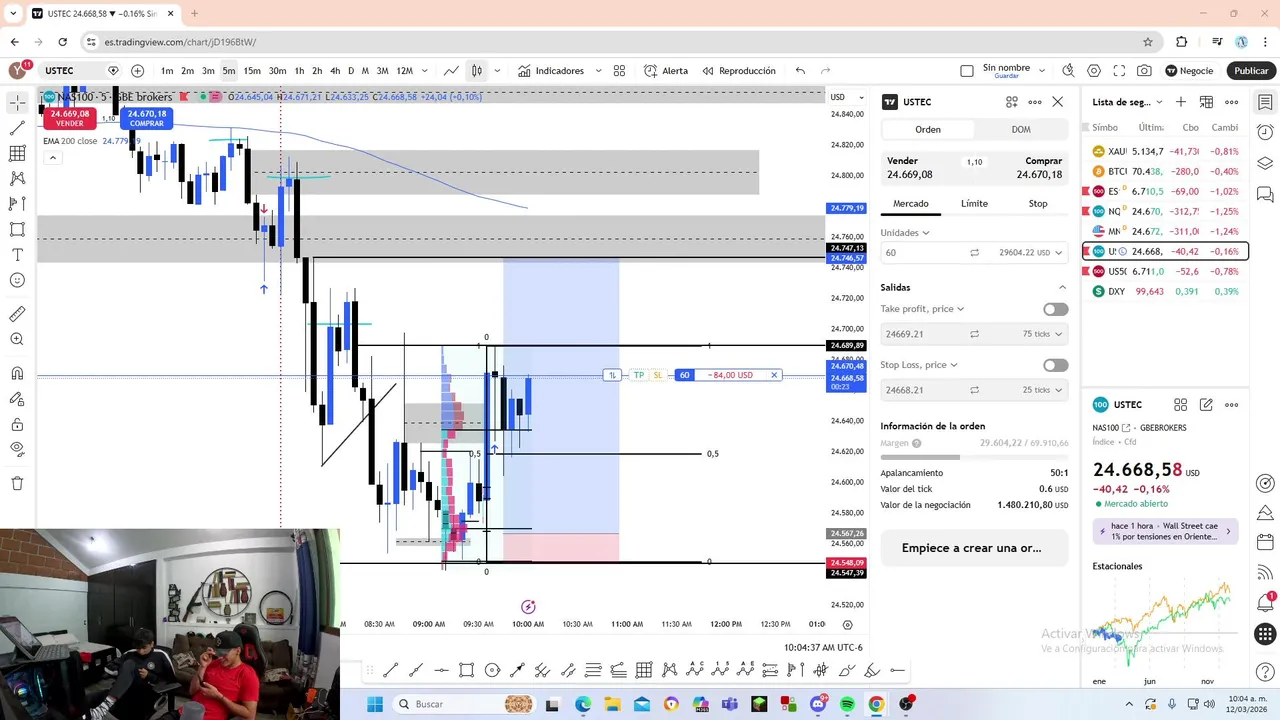Open the Indicadores menu
1280x720 pixels.
pyautogui.click(x=551, y=71)
